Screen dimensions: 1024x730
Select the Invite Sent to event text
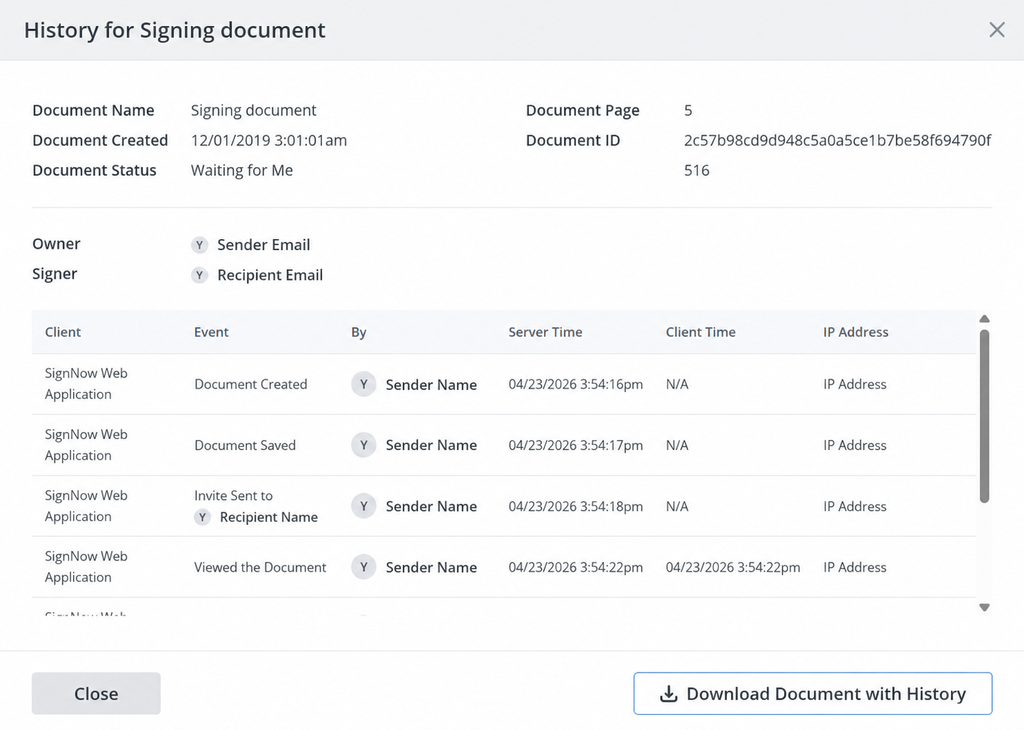[x=233, y=496]
